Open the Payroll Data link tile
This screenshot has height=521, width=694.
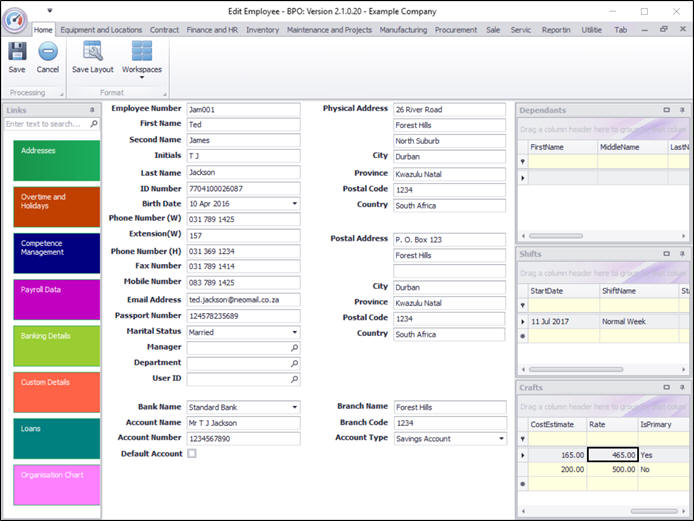click(x=56, y=300)
